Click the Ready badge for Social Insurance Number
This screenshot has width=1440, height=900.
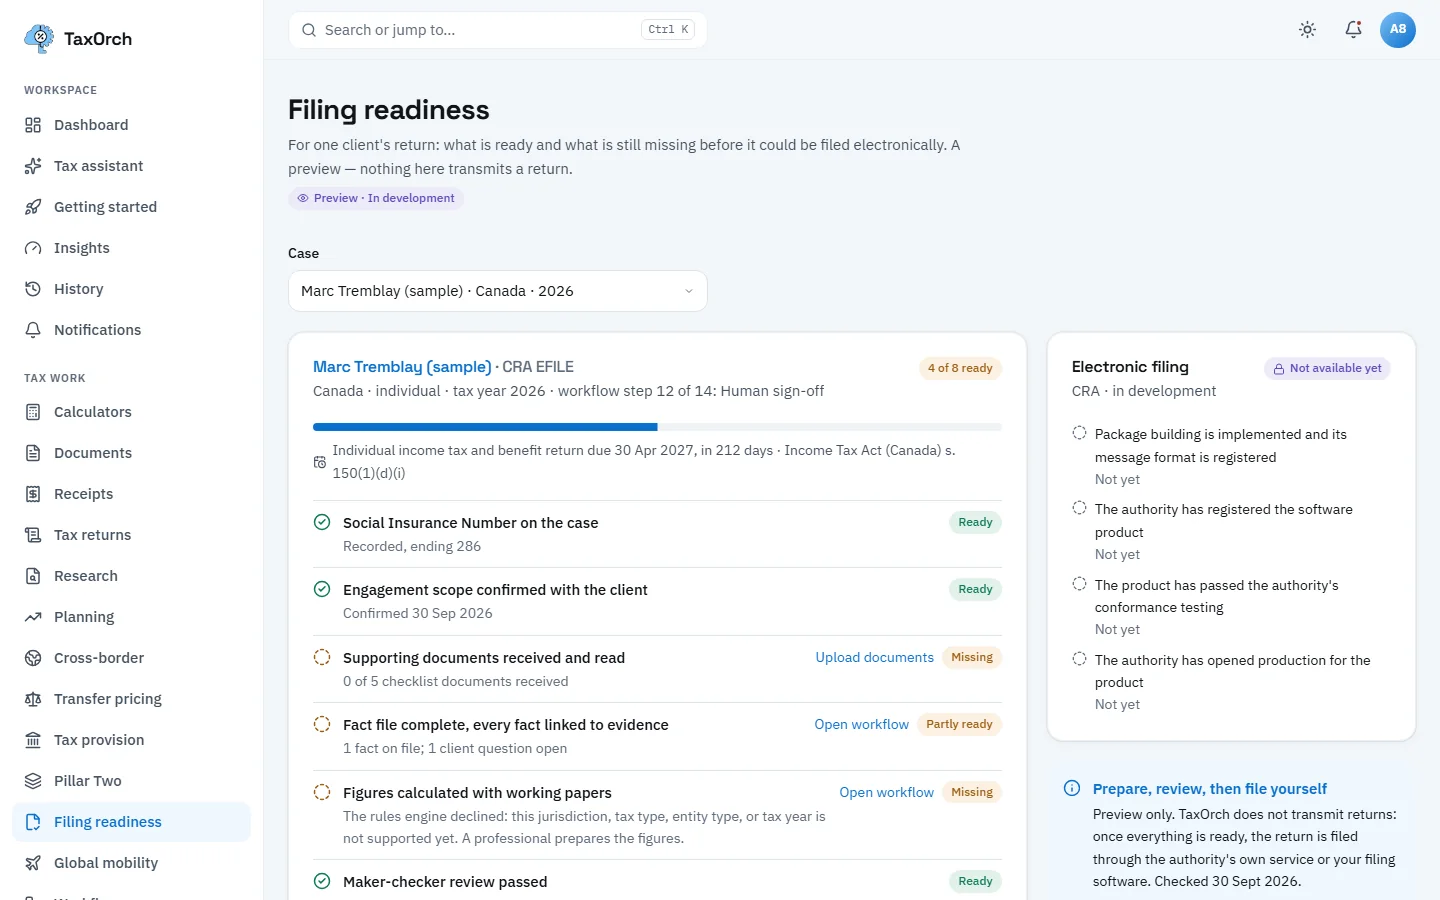975,522
